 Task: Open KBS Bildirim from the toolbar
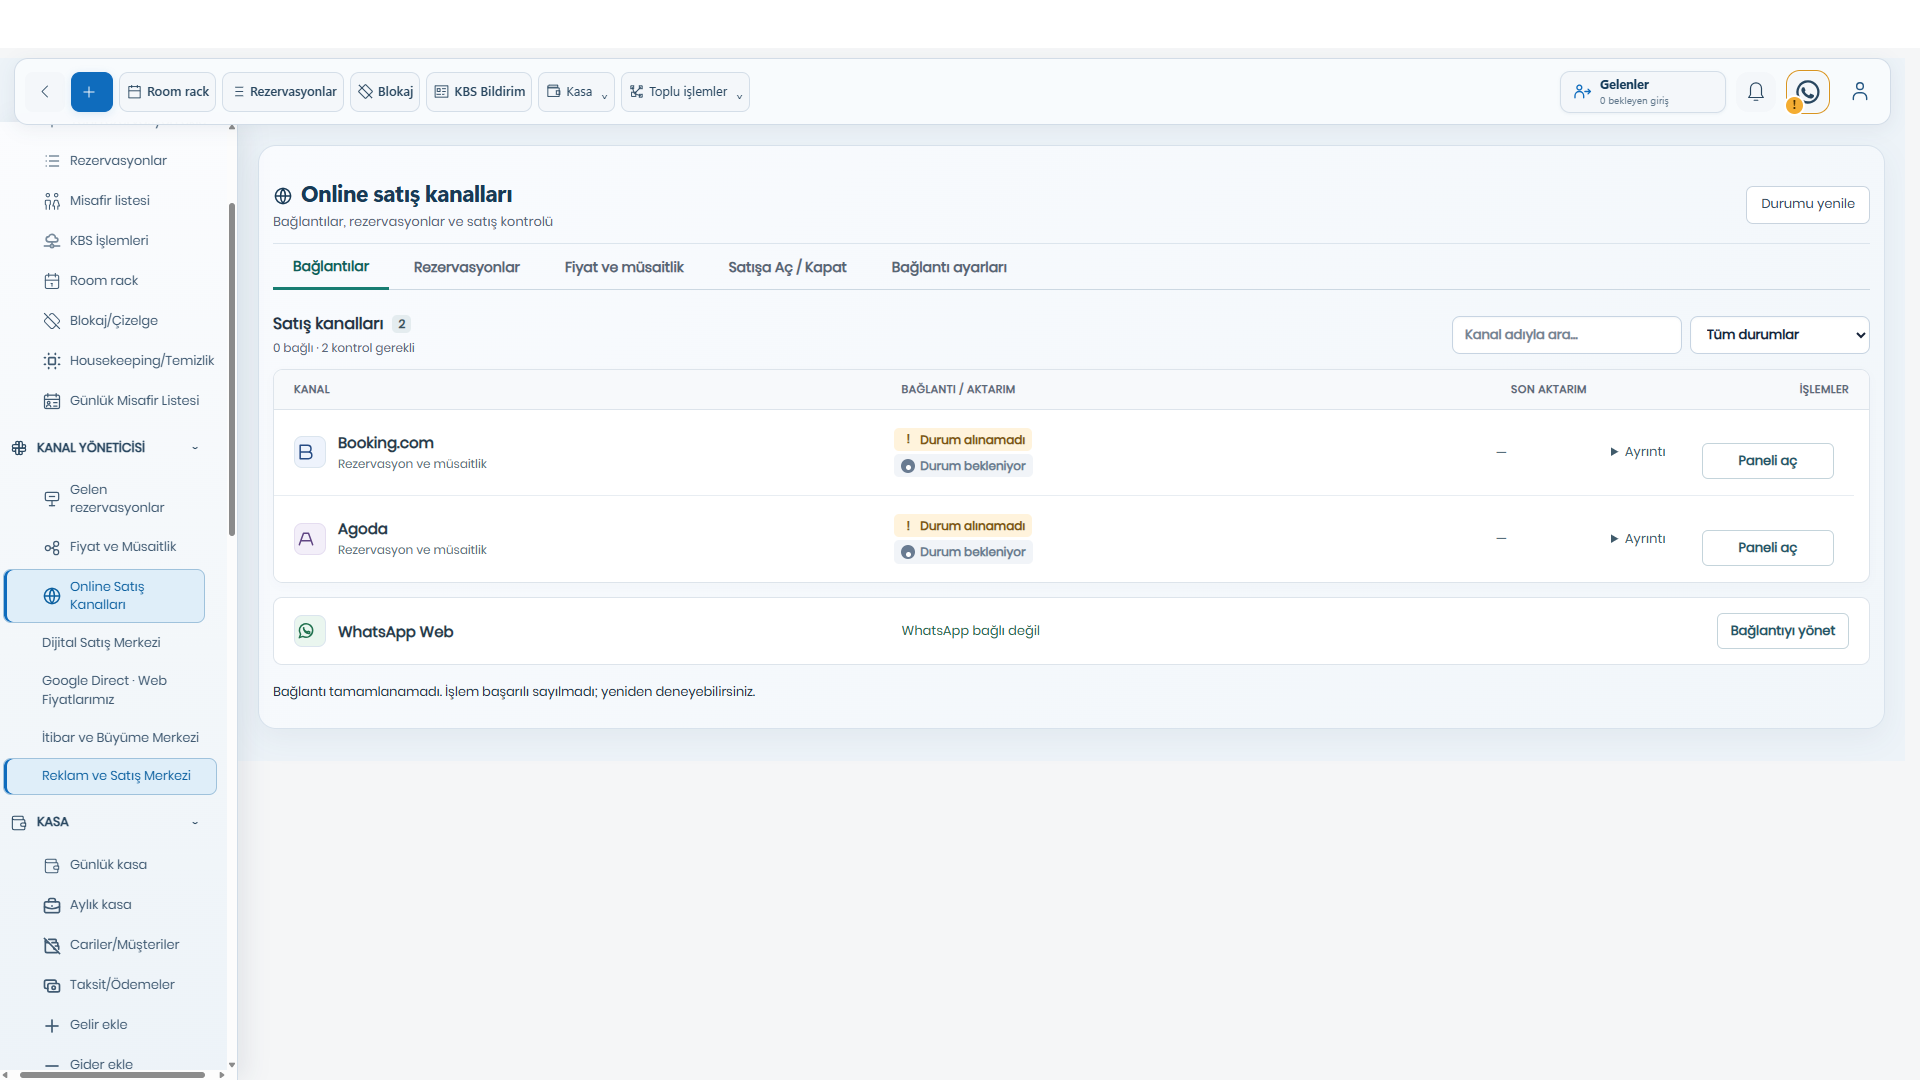[479, 92]
